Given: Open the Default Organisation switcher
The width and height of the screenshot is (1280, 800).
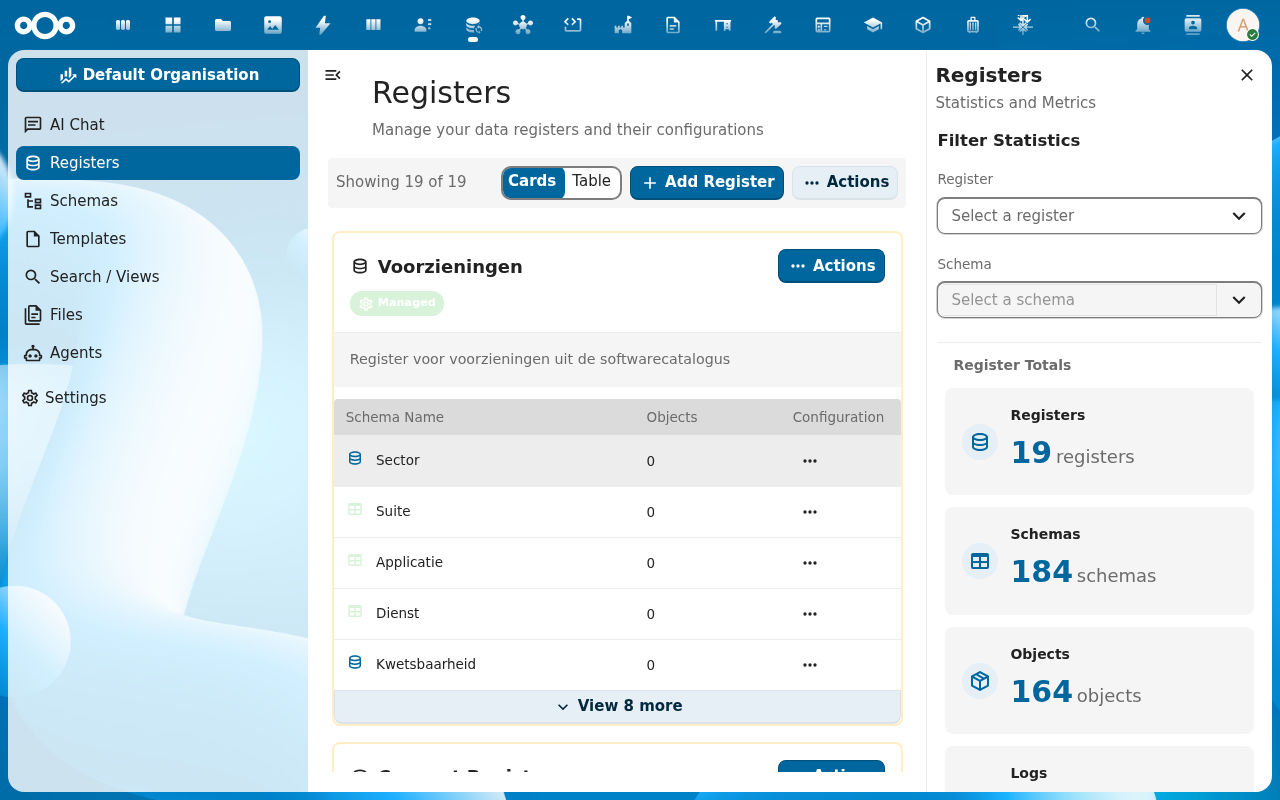Looking at the screenshot, I should (x=158, y=75).
